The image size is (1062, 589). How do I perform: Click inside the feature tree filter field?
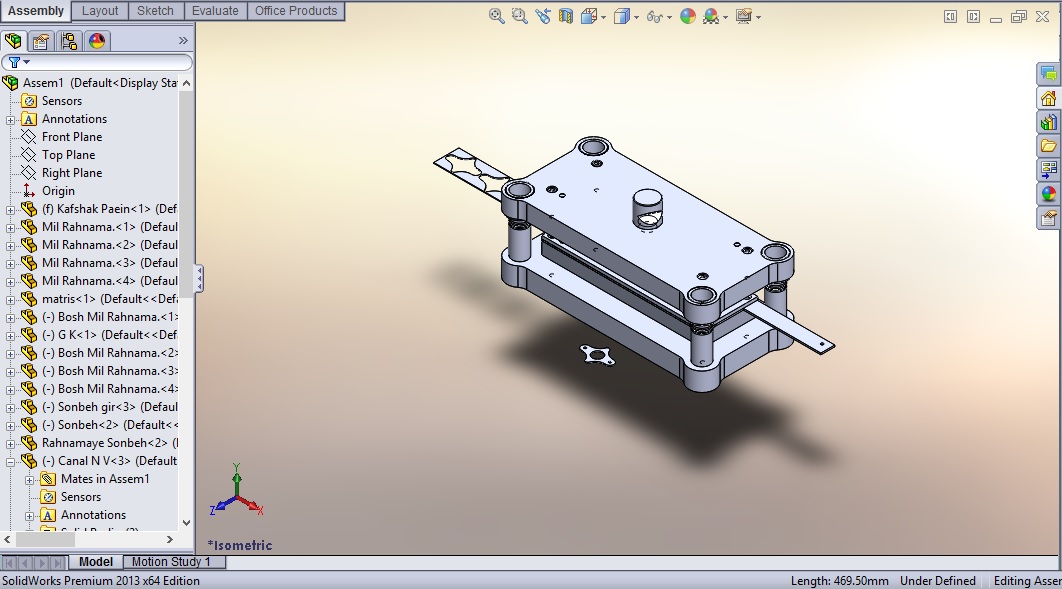click(97, 62)
